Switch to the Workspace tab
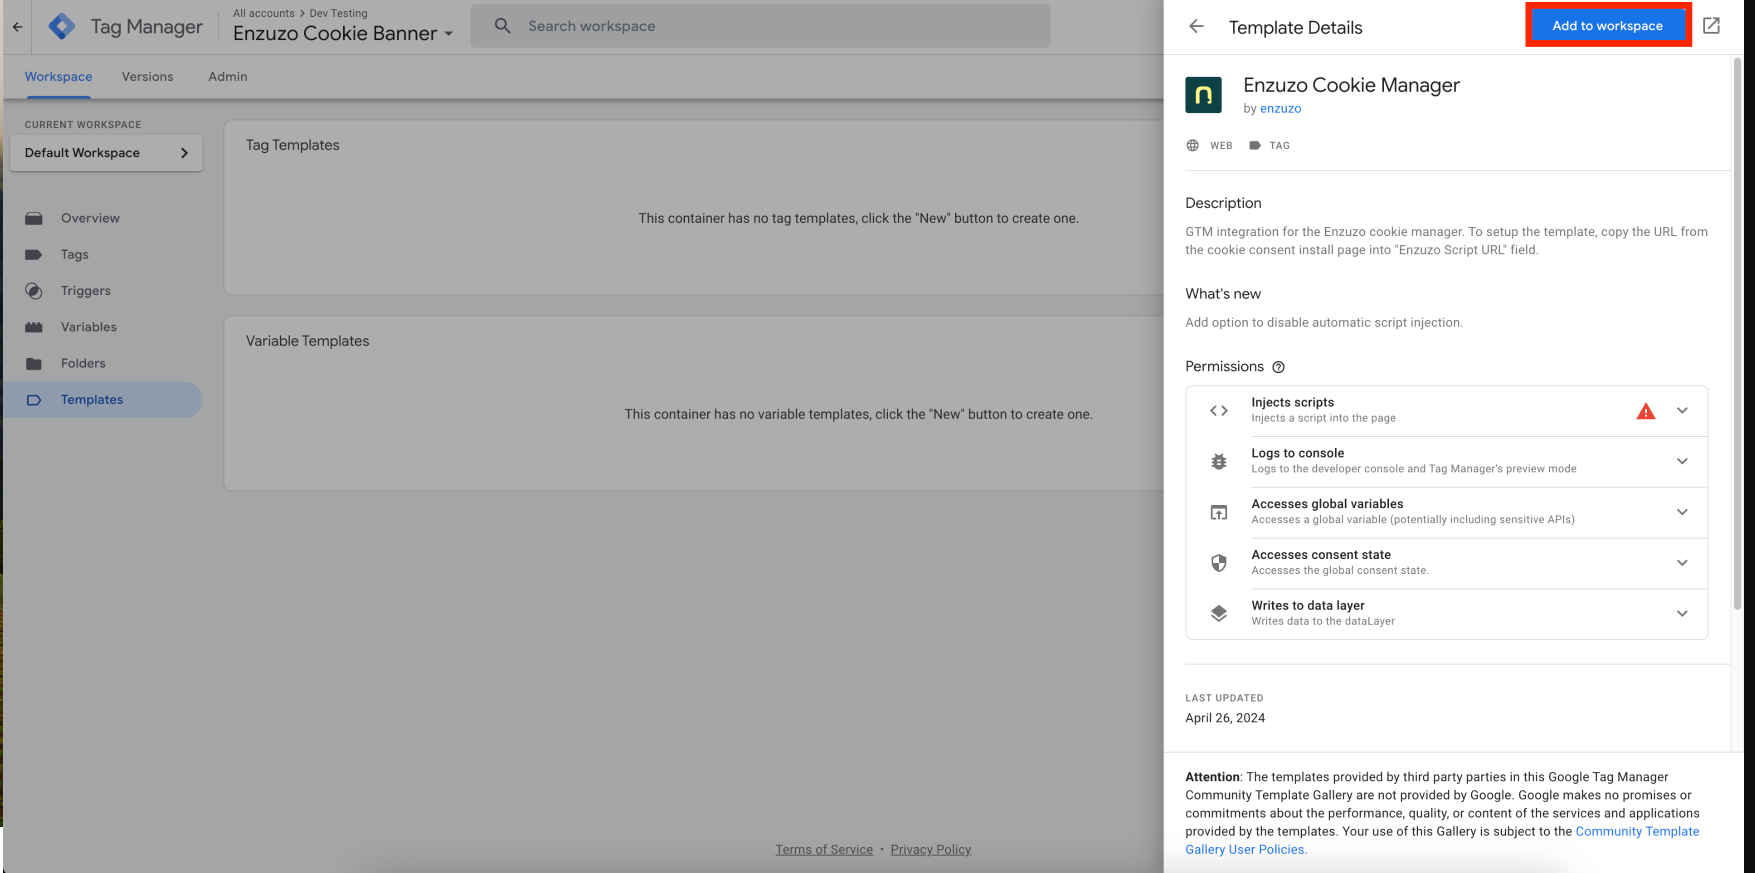The image size is (1755, 873). coord(58,77)
